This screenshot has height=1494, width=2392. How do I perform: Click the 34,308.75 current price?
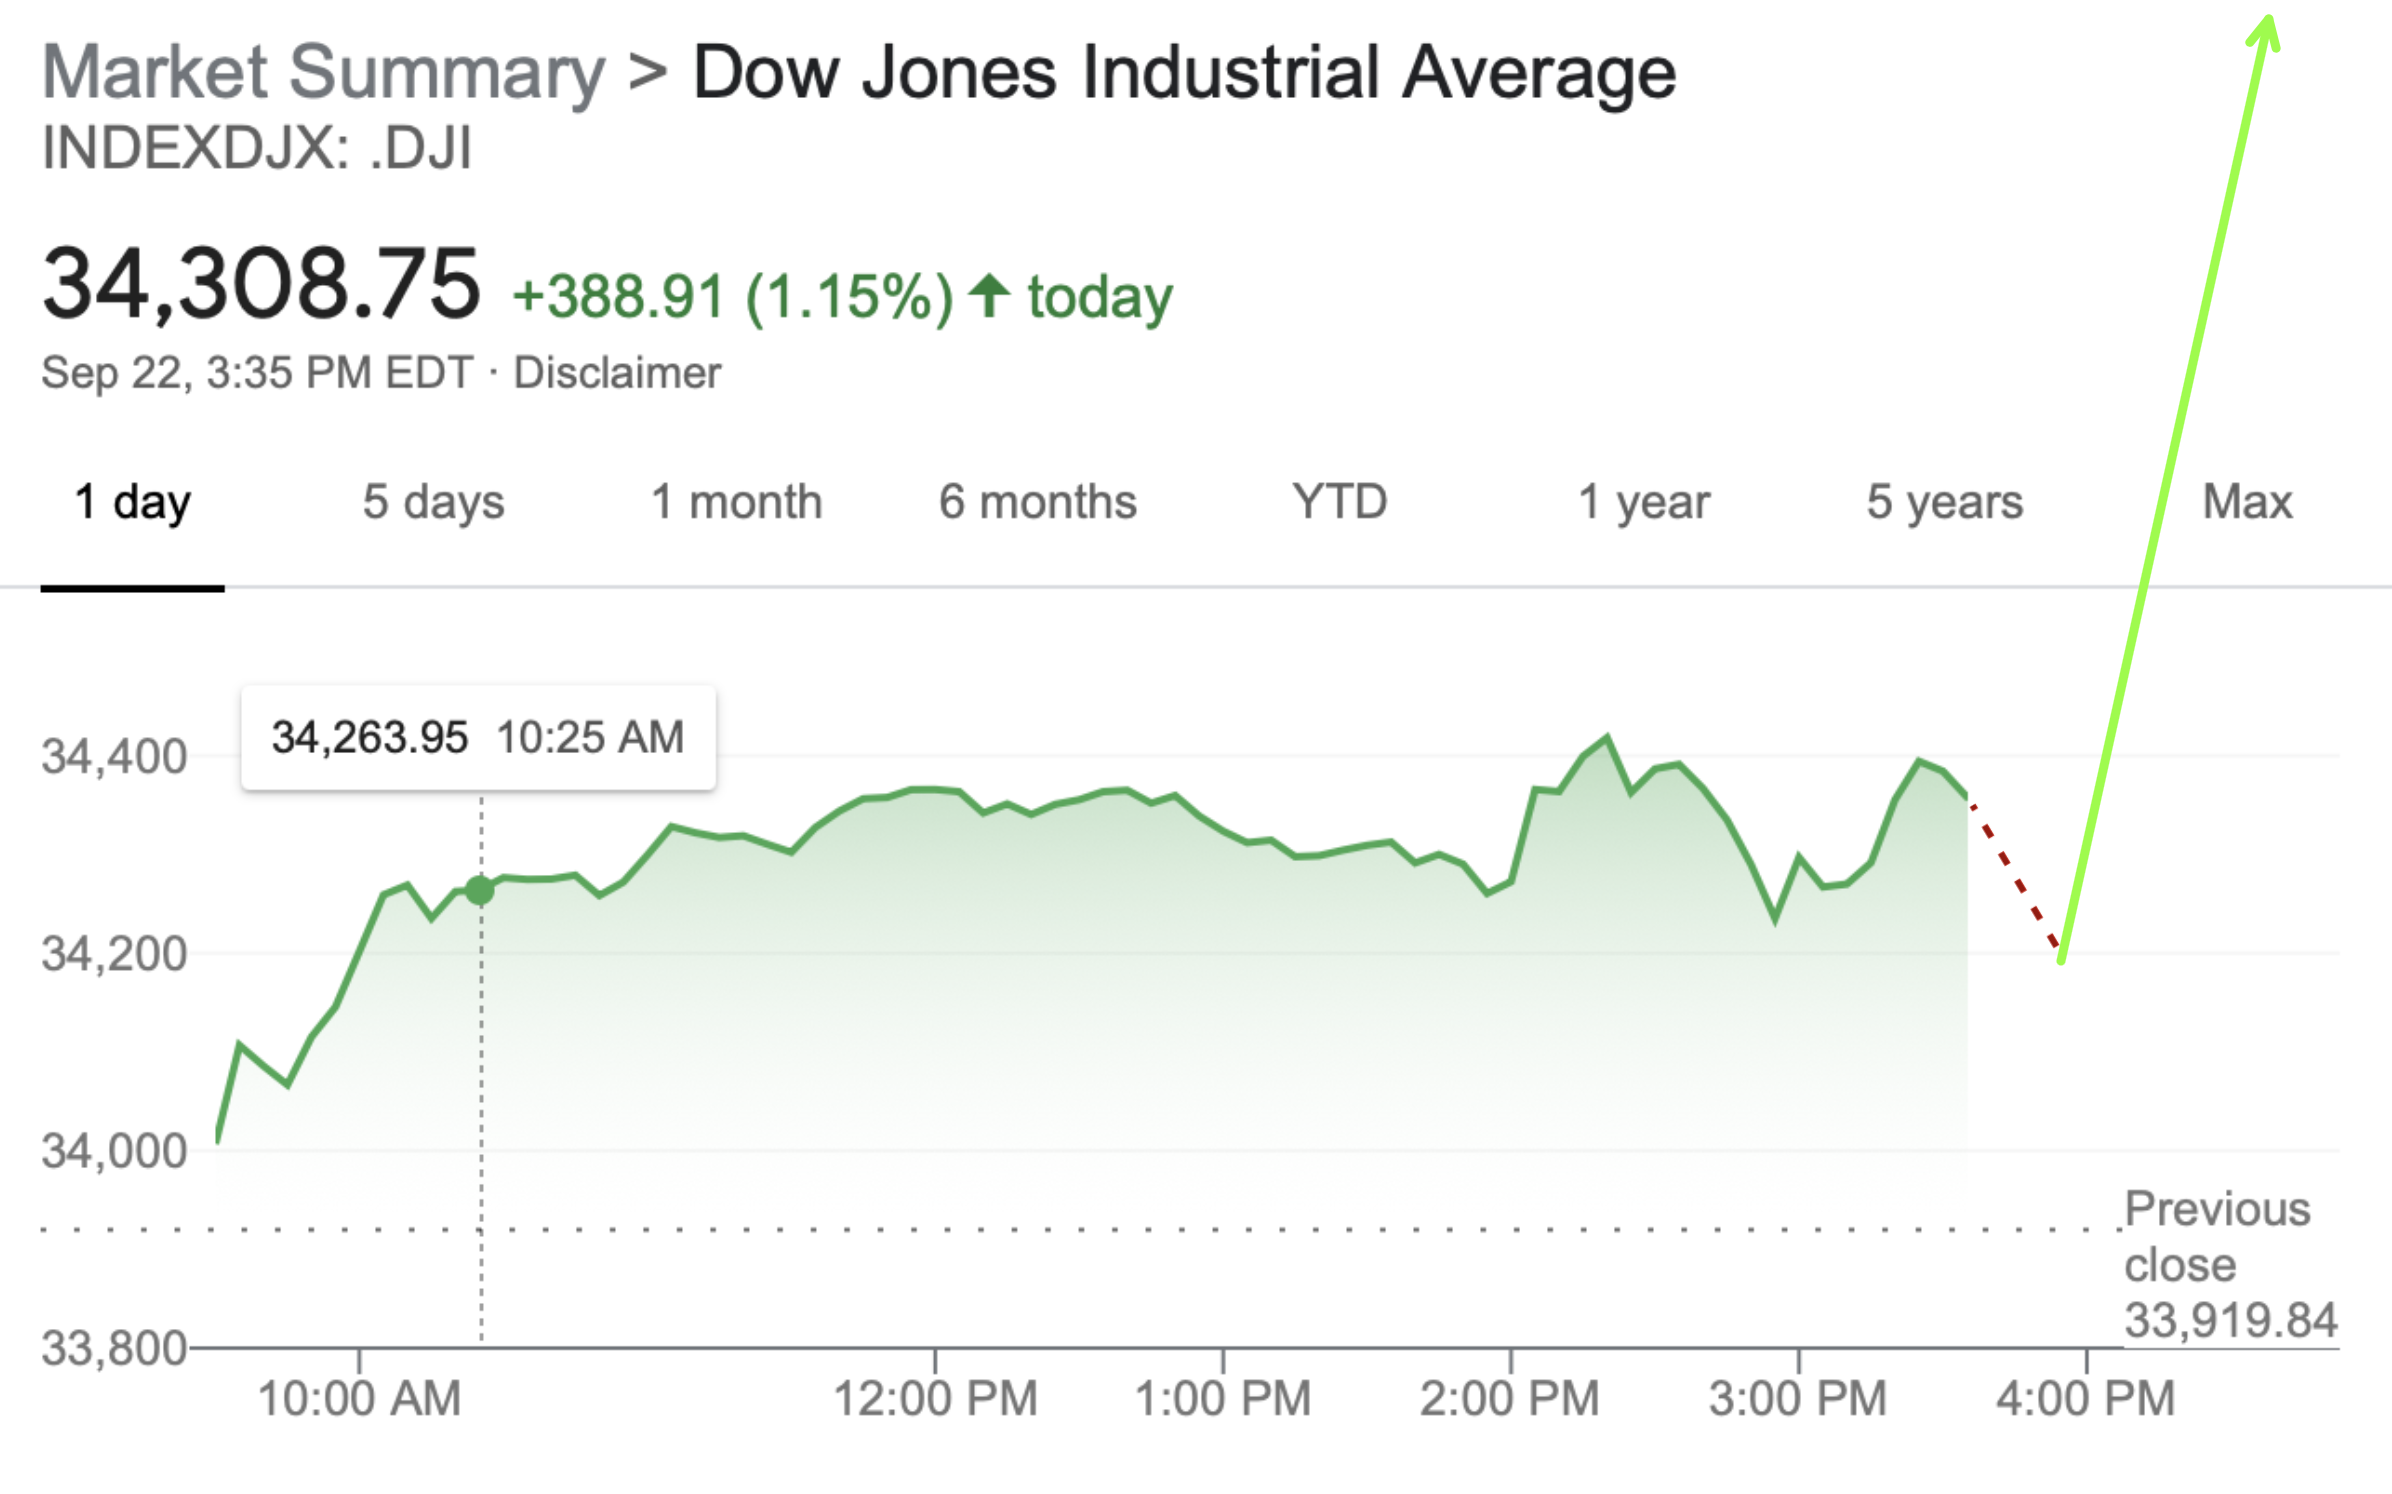(x=261, y=284)
